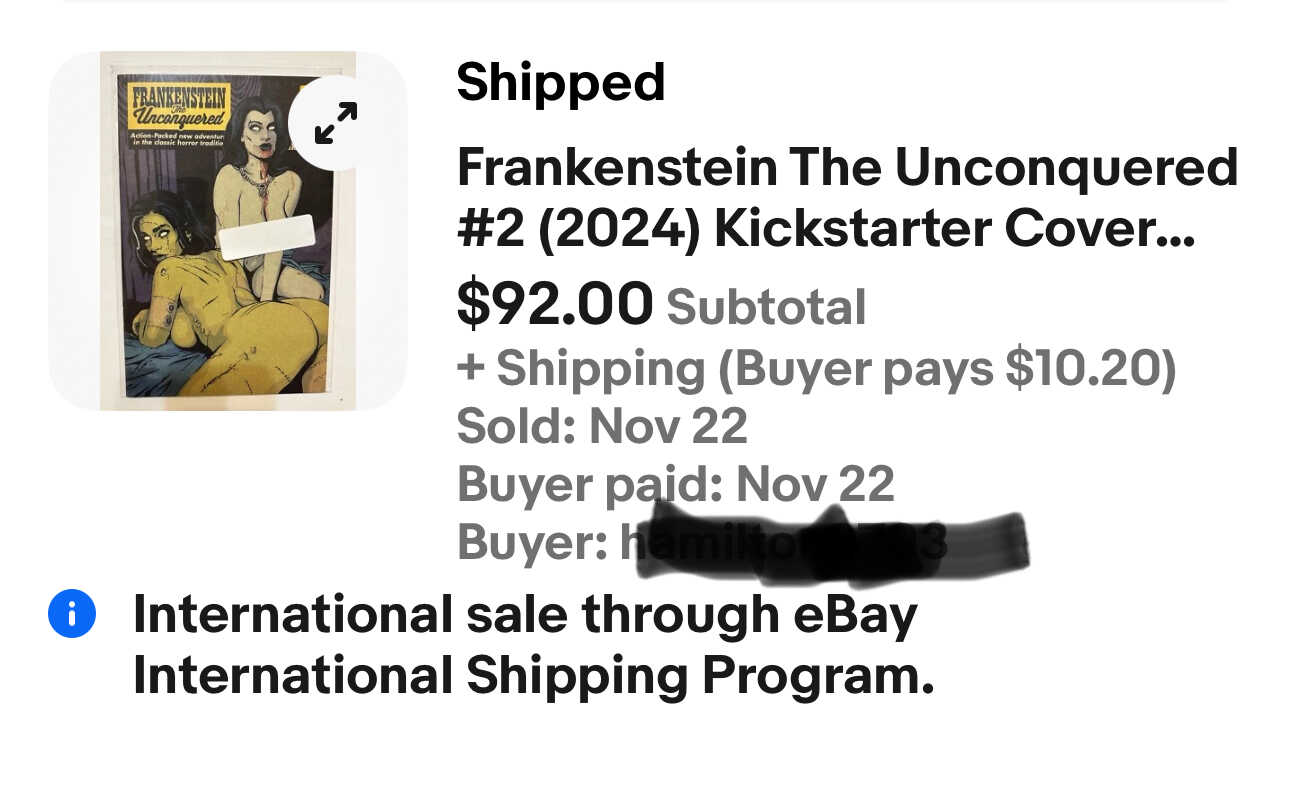Image resolution: width=1290 pixels, height=801 pixels.
Task: Click the Sold: Nov 22 line
Action: click(602, 426)
